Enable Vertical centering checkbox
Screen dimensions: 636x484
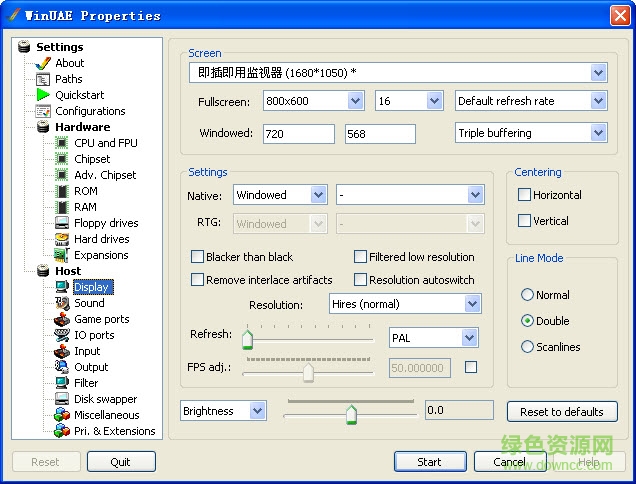pos(524,221)
